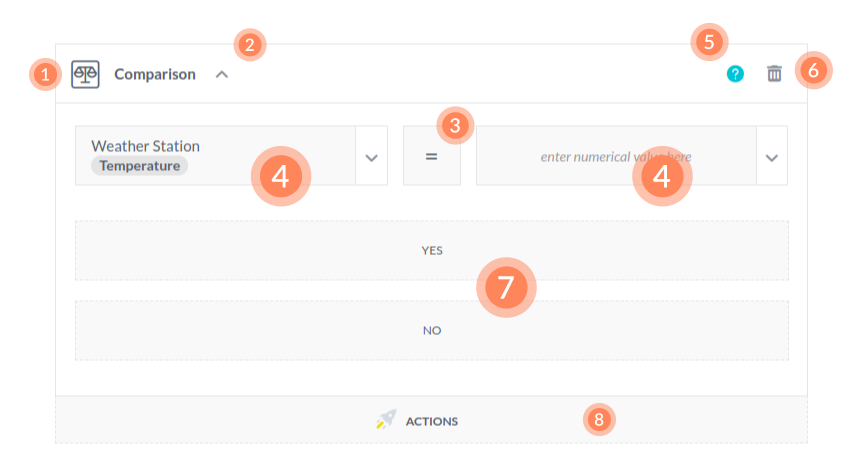The height and width of the screenshot is (468, 850).
Task: Click the Comparison scales icon
Action: [x=85, y=74]
